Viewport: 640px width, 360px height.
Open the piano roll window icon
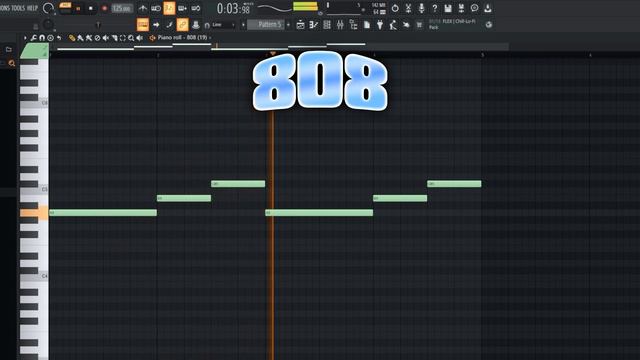[313, 25]
